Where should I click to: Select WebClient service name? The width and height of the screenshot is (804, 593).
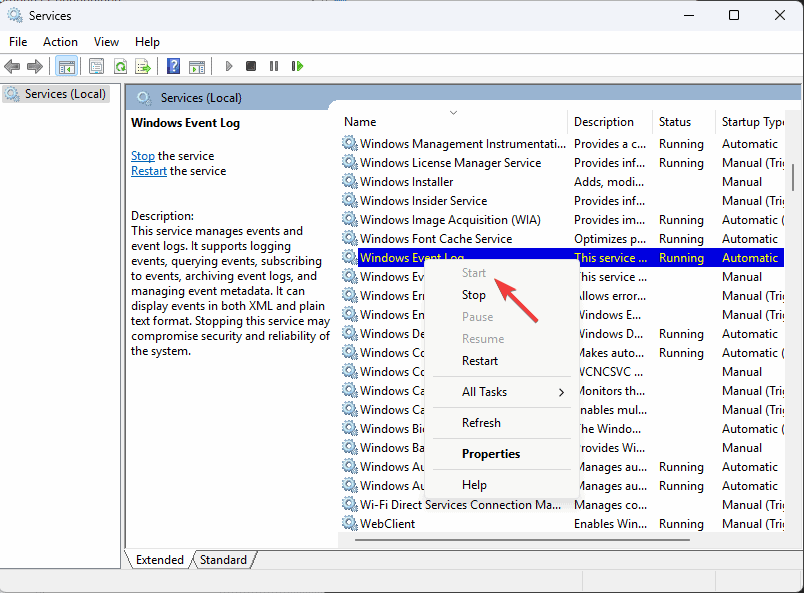[388, 524]
